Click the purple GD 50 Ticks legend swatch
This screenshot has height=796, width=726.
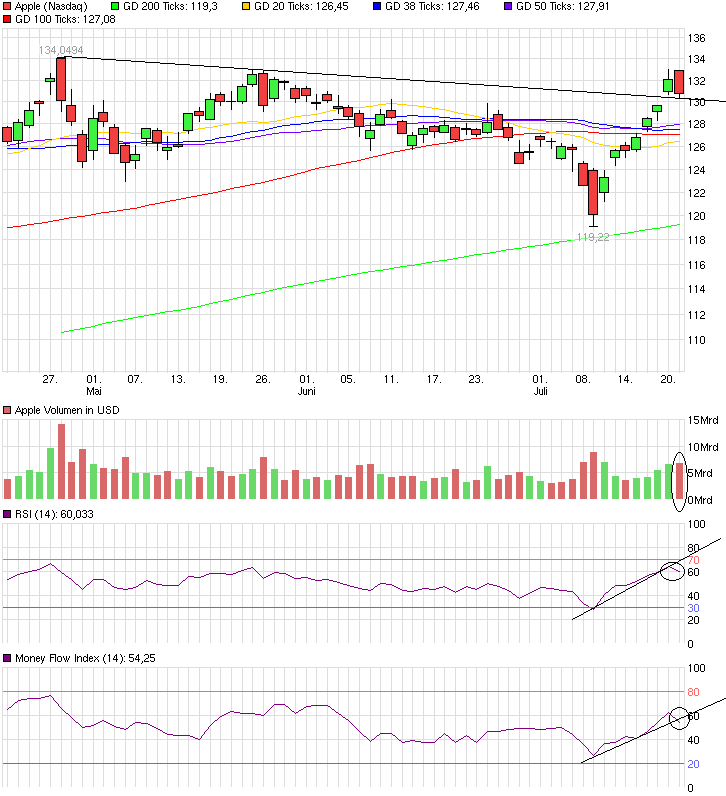[508, 7]
